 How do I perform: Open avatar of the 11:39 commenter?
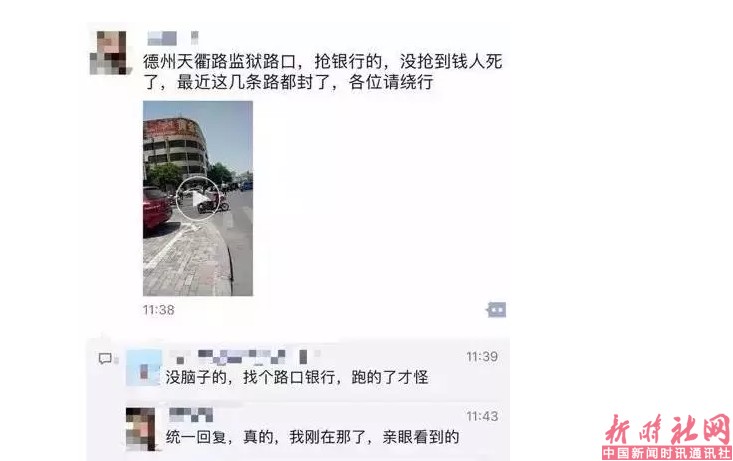pyautogui.click(x=144, y=367)
